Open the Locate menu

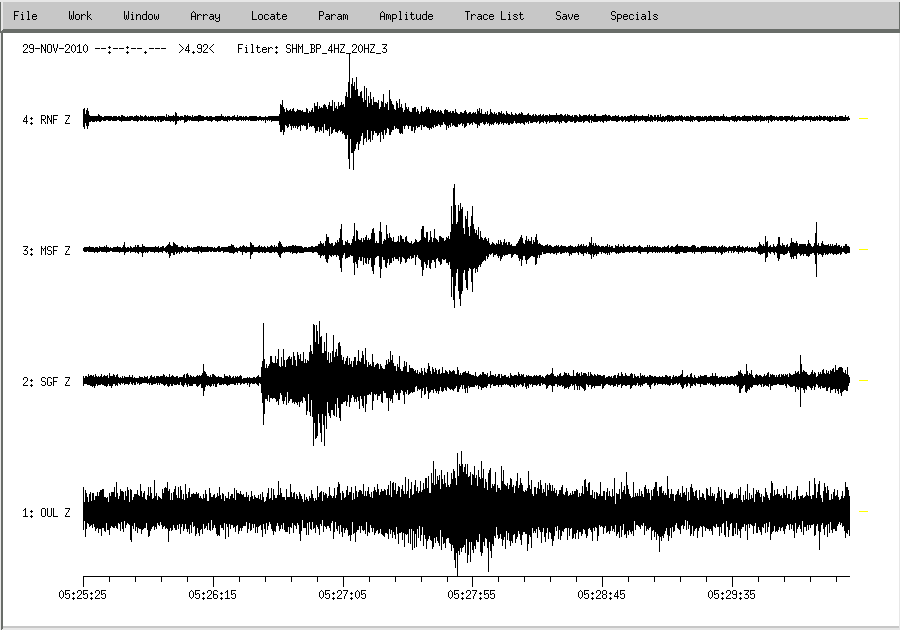[x=269, y=16]
